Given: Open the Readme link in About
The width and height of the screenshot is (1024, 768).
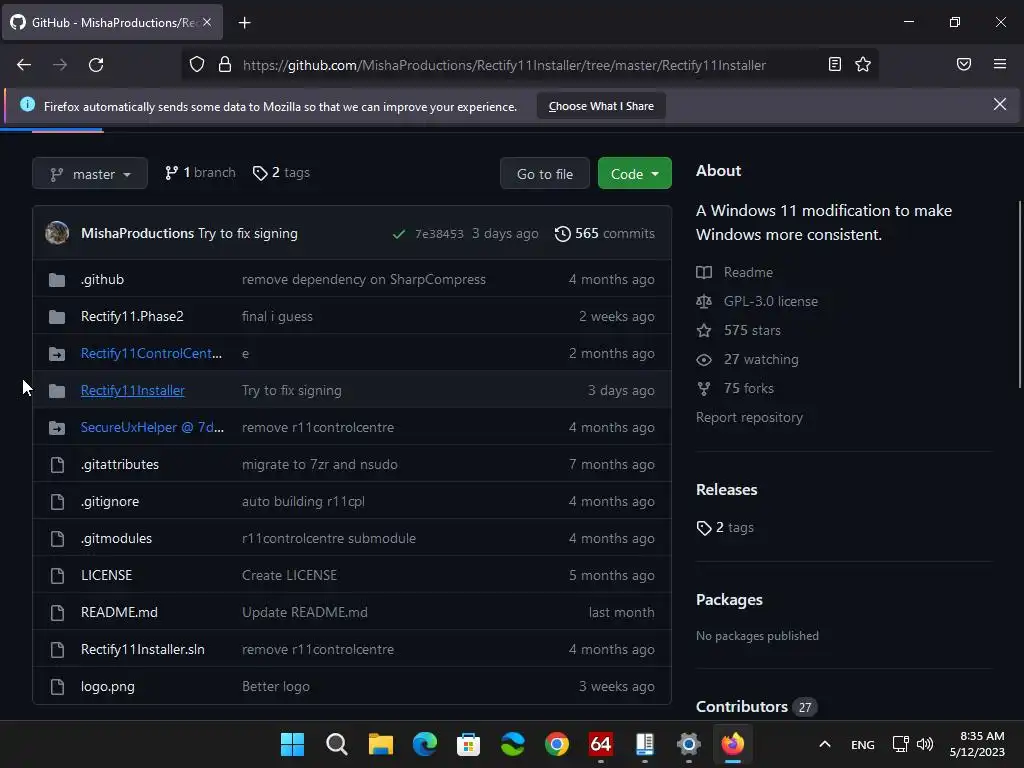Looking at the screenshot, I should tap(748, 272).
